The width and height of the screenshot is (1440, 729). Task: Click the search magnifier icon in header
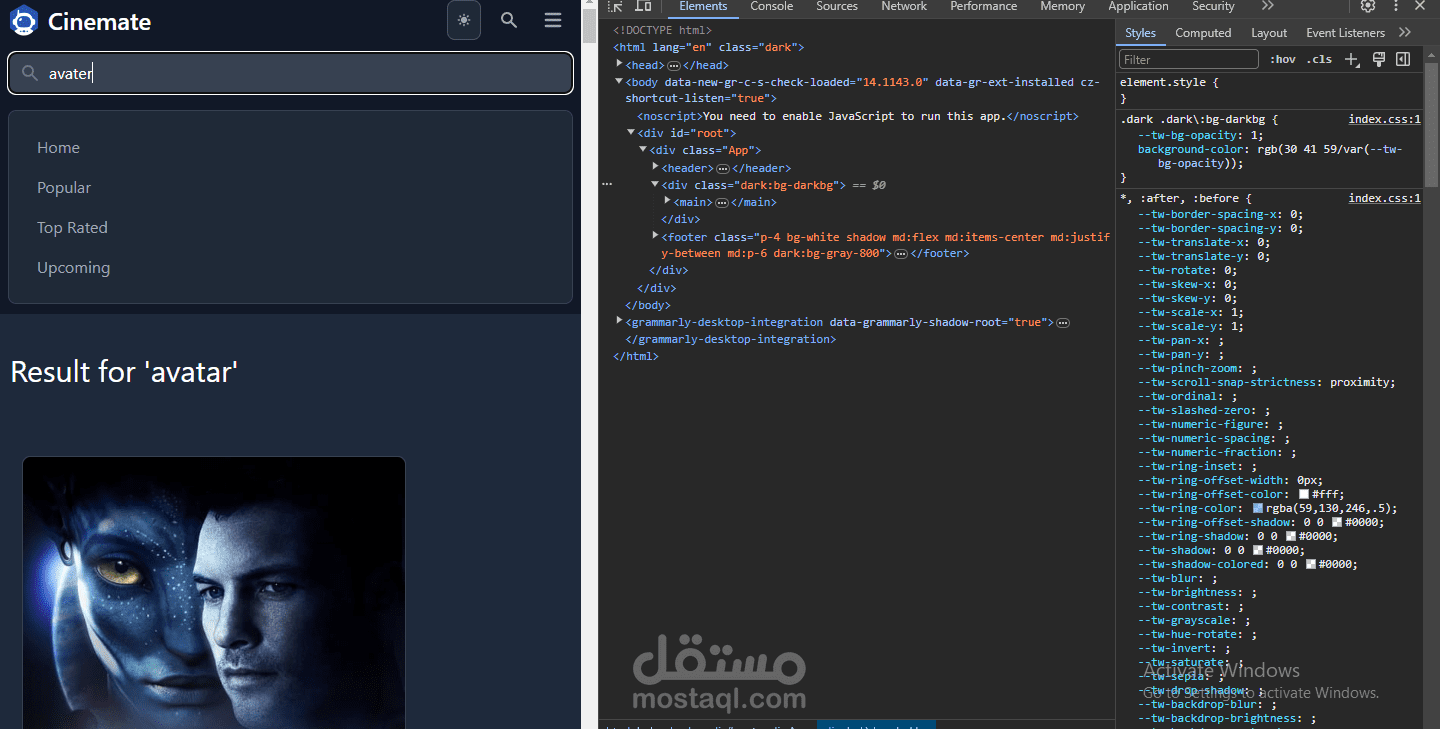click(509, 20)
